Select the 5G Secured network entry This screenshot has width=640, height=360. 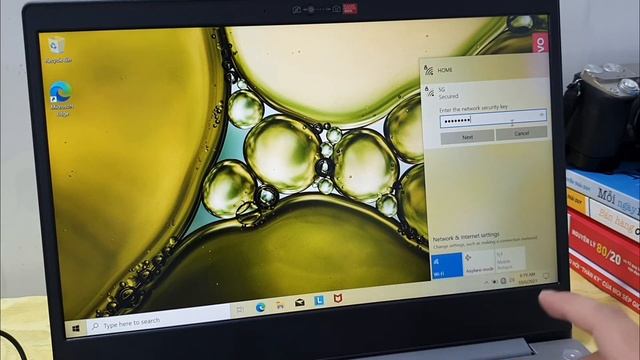coord(485,93)
